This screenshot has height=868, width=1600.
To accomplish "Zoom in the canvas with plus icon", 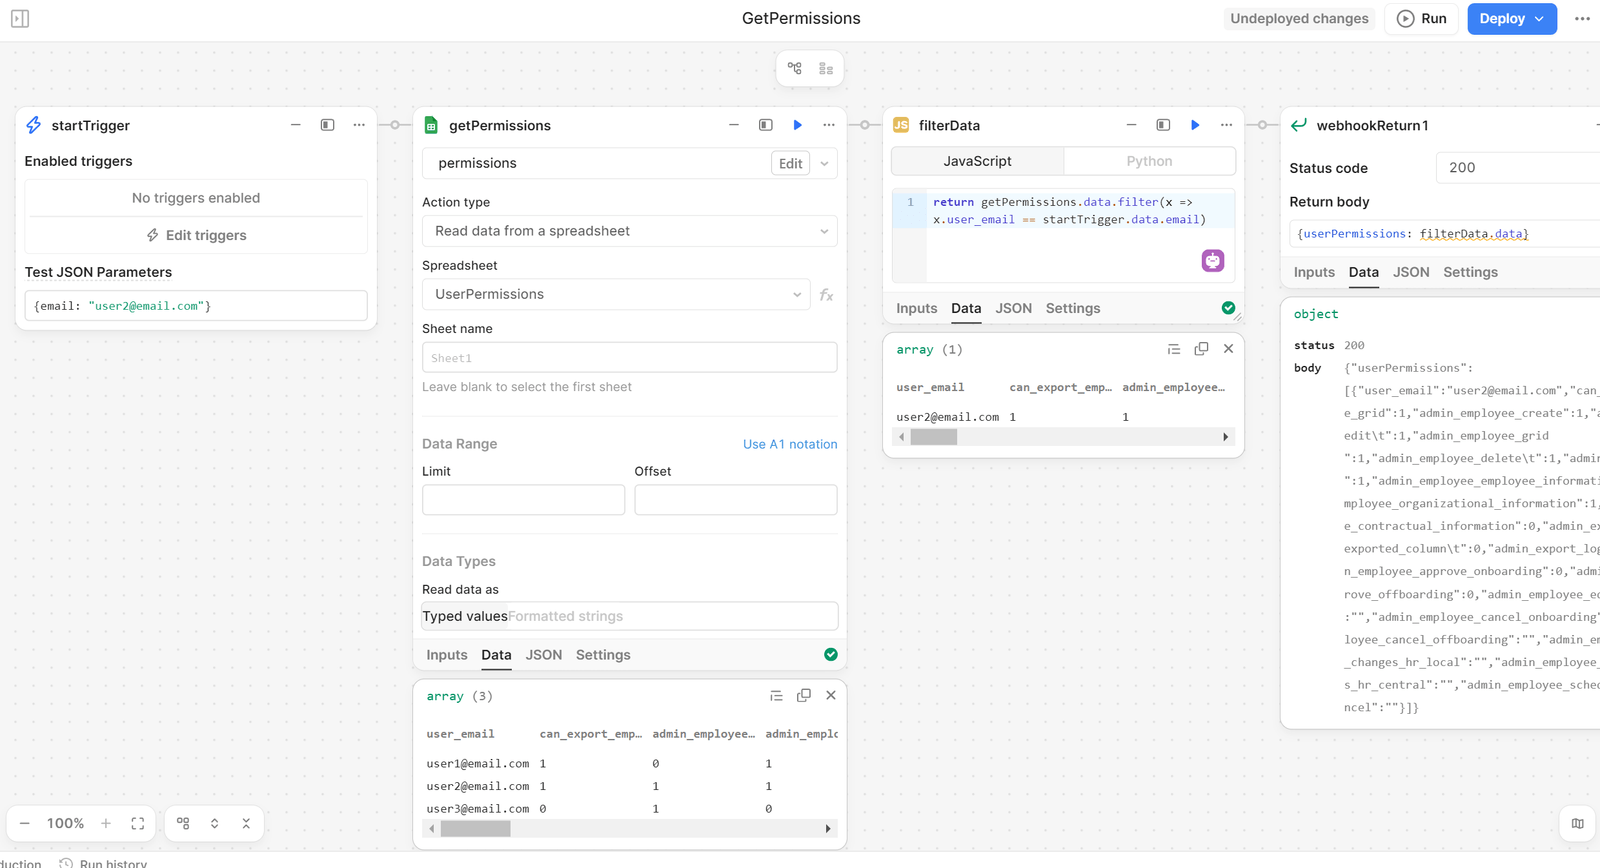I will pyautogui.click(x=106, y=823).
